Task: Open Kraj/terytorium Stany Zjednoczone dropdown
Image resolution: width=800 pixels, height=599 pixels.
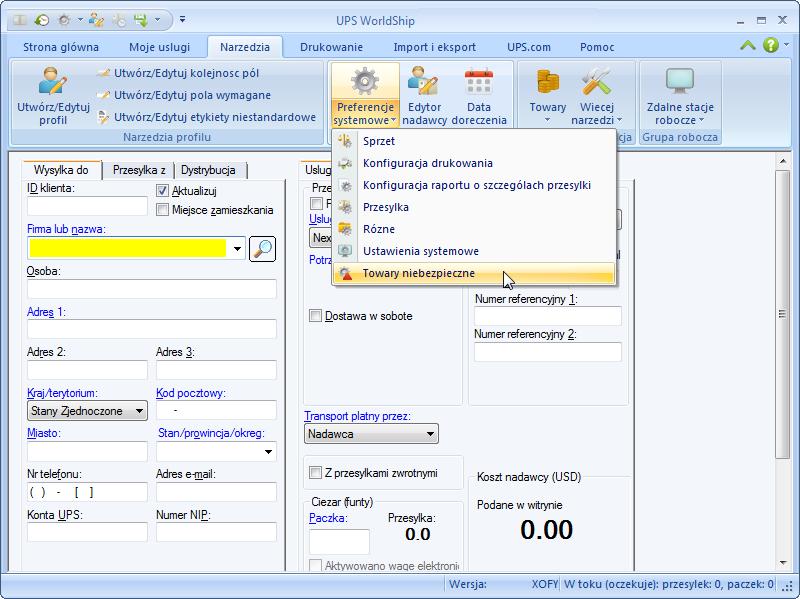Action: click(87, 411)
